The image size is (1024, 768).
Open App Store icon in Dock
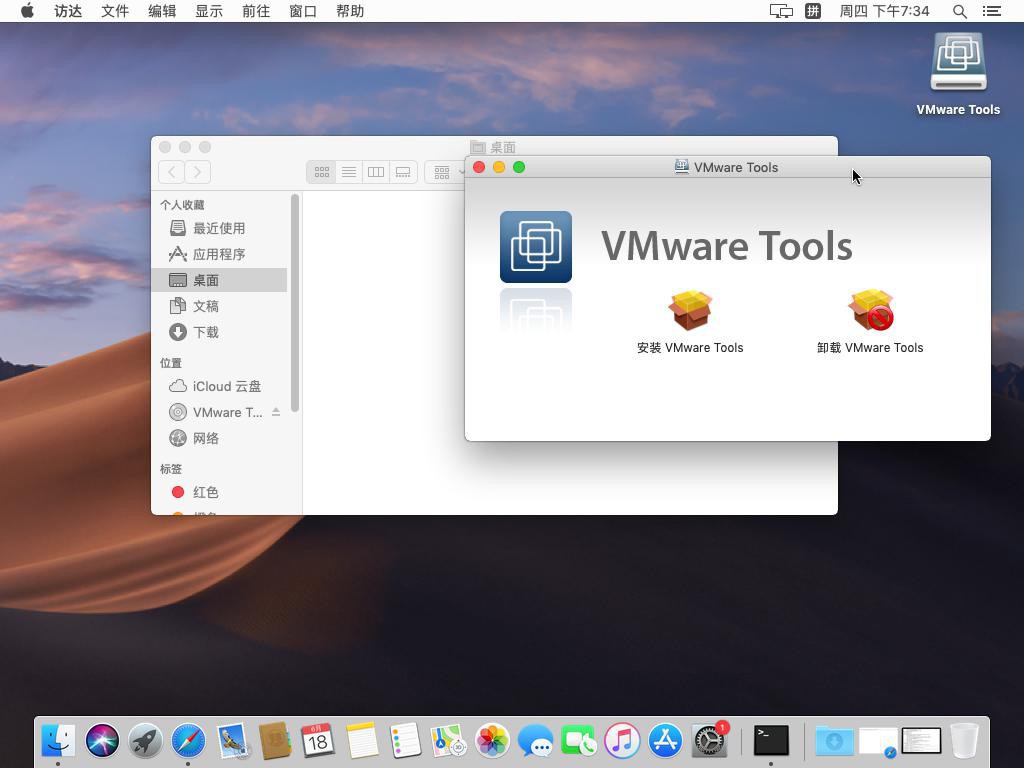coord(665,741)
